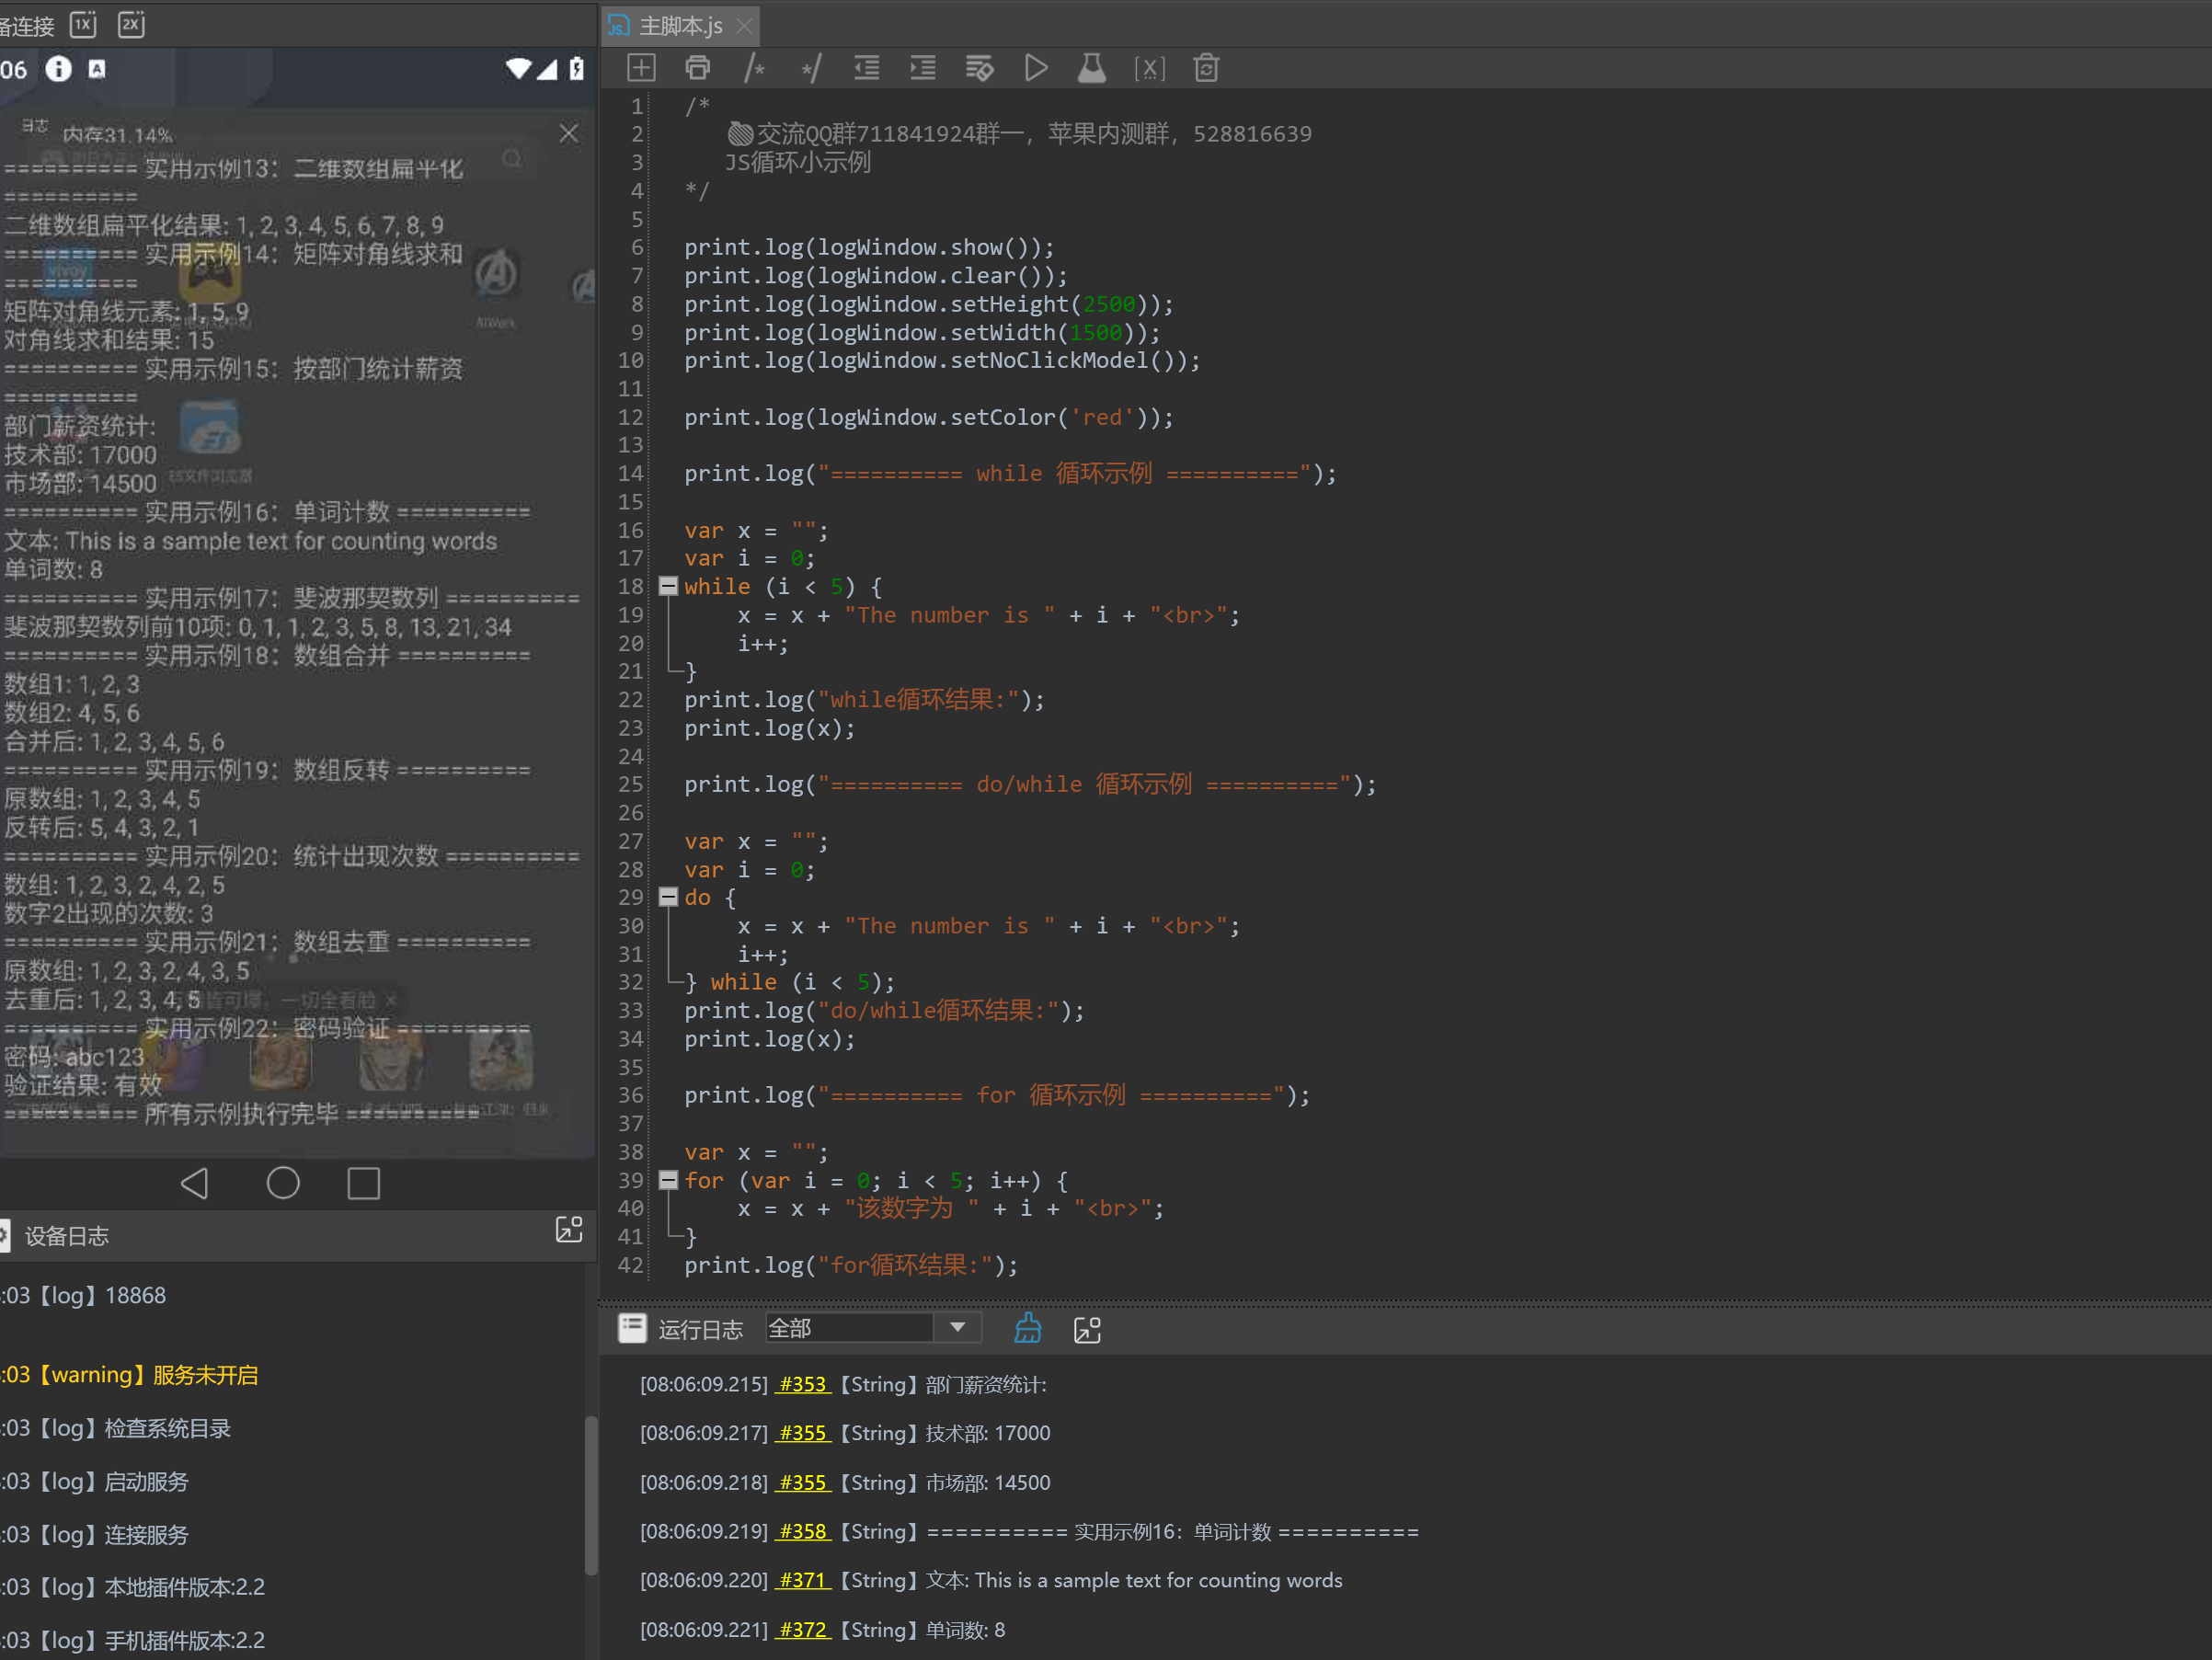Image resolution: width=2212 pixels, height=1660 pixels.
Task: Open the 全部 log filter dropdown
Action: [957, 1327]
